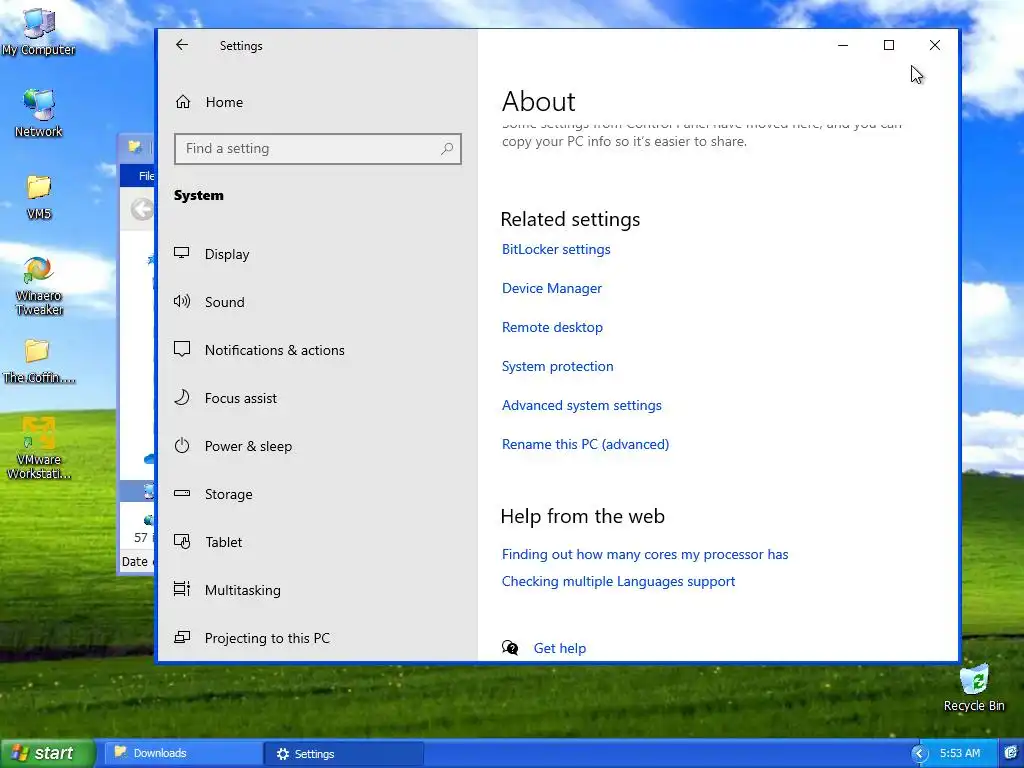Open Device Manager link
1024x768 pixels.
tap(551, 288)
